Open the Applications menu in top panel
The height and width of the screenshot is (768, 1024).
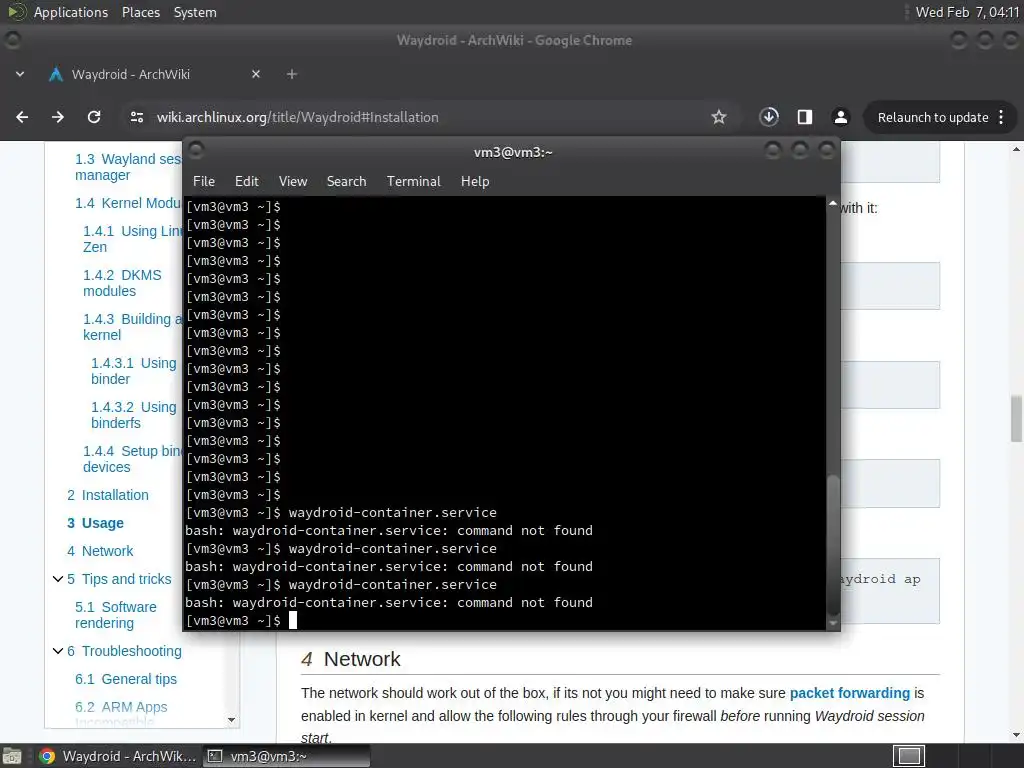point(71,12)
